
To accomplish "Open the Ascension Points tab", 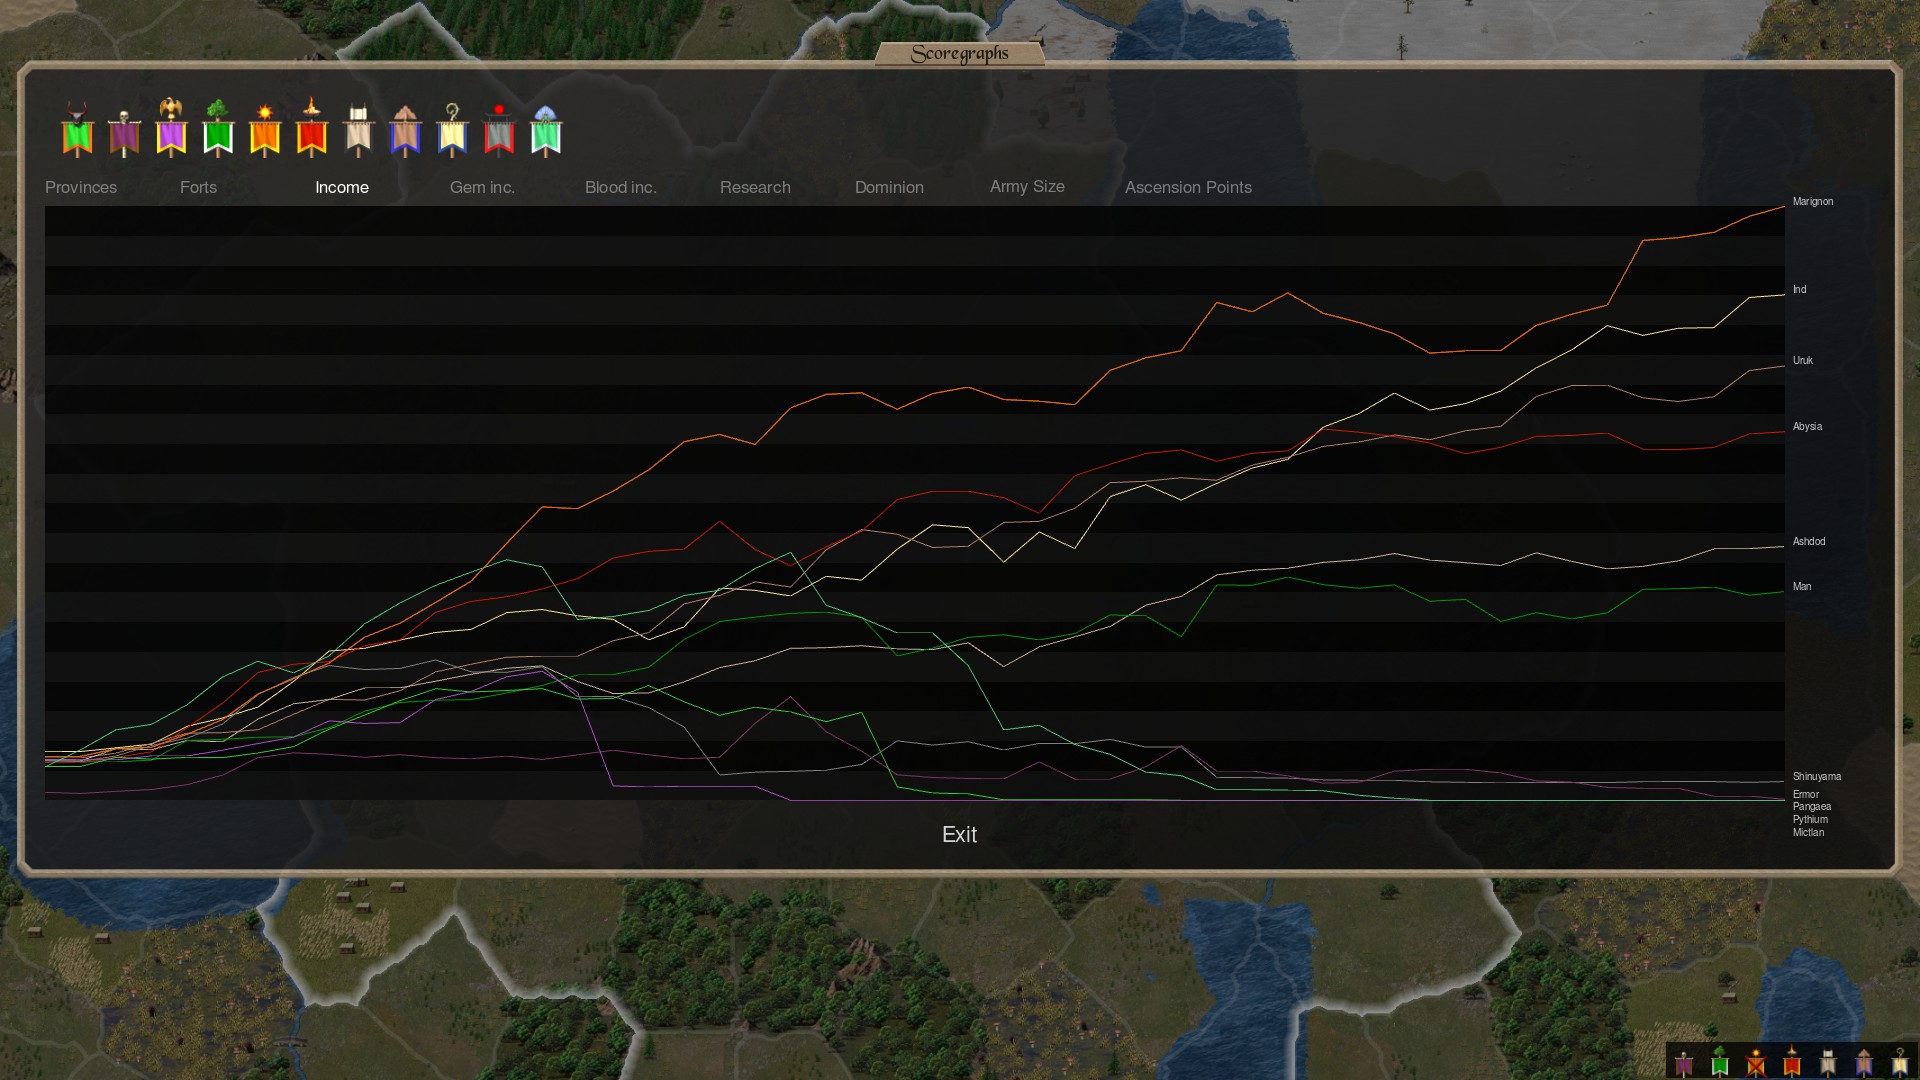I will [x=1188, y=187].
